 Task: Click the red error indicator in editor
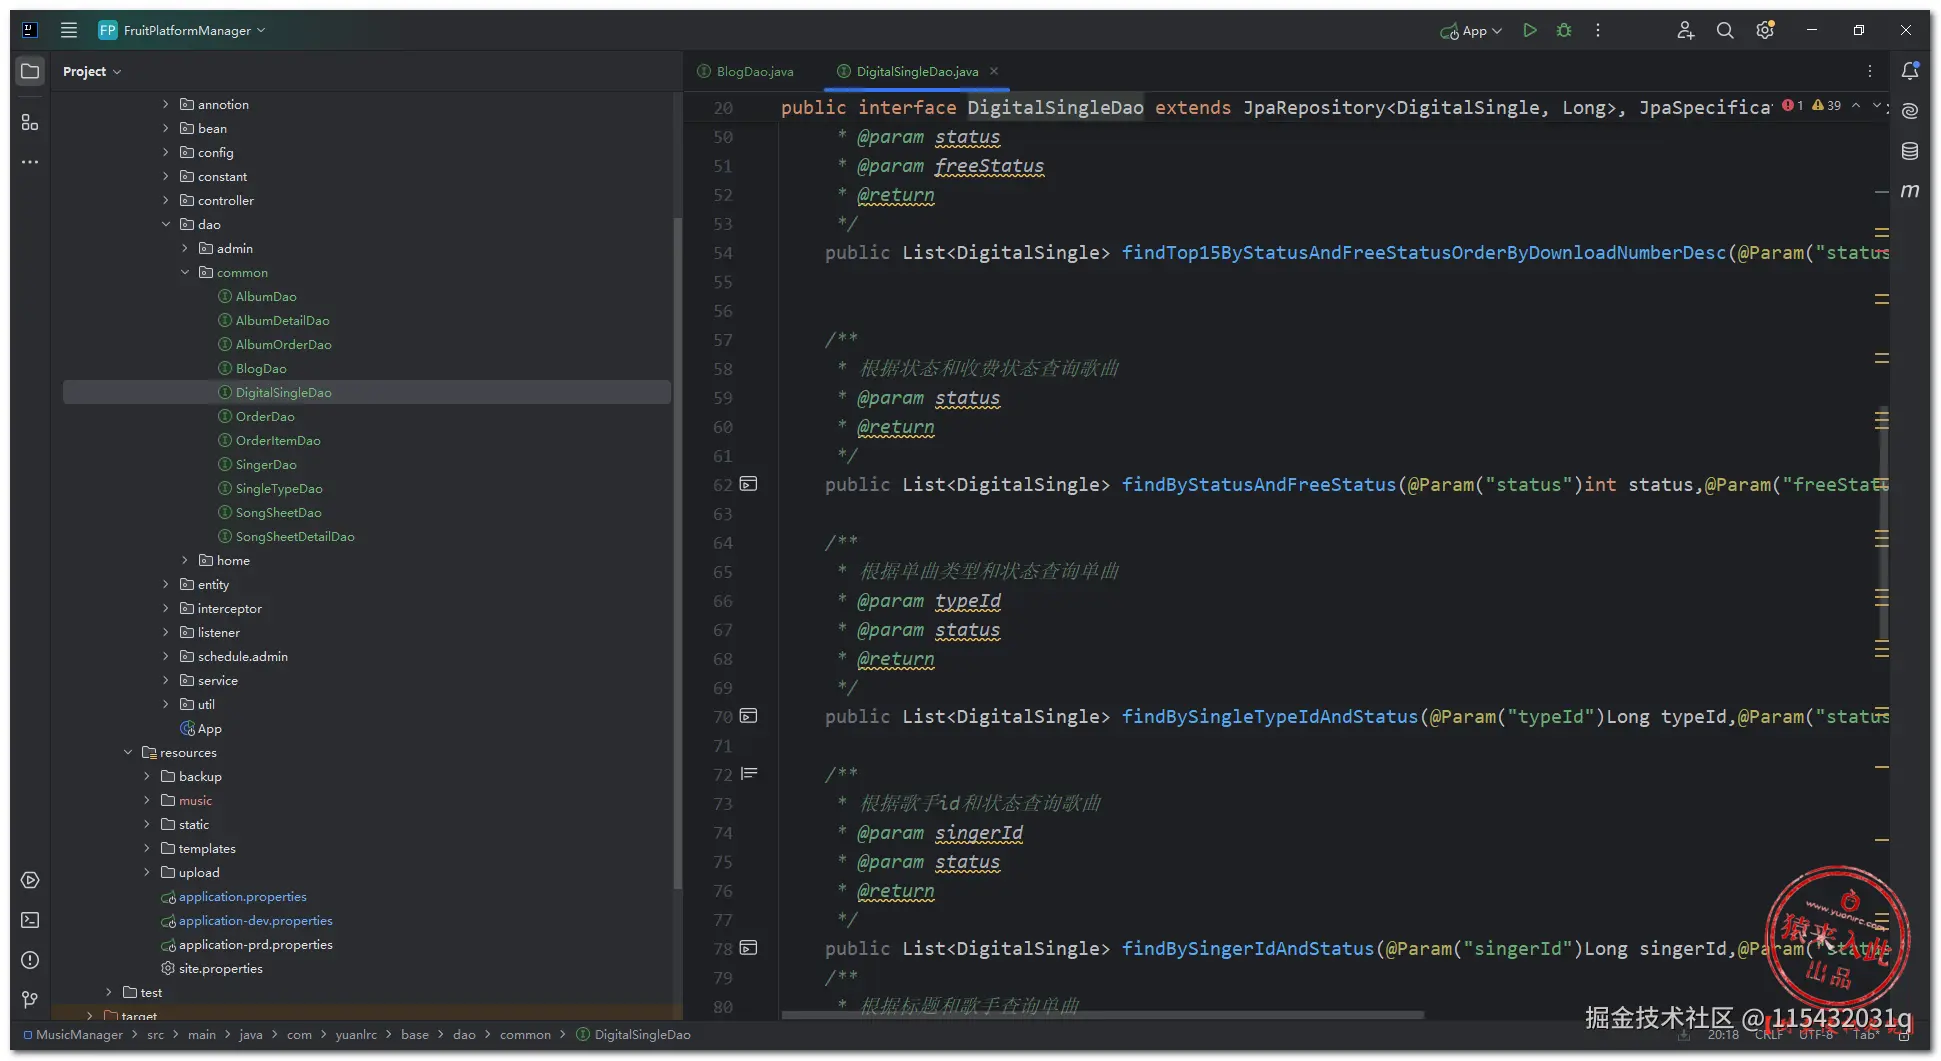1793,105
